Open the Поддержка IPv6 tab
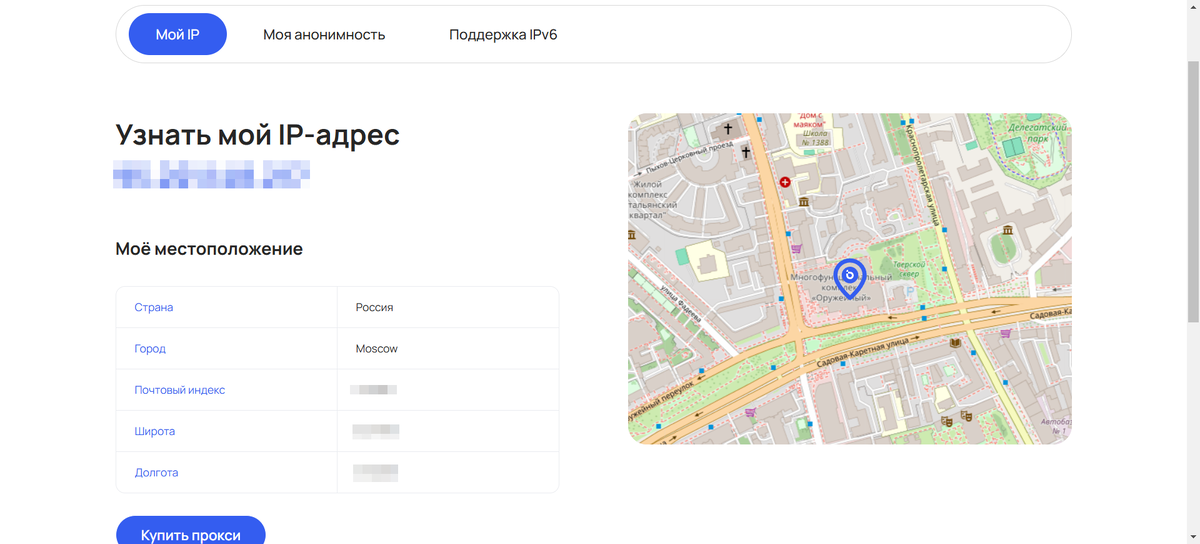 [x=503, y=34]
